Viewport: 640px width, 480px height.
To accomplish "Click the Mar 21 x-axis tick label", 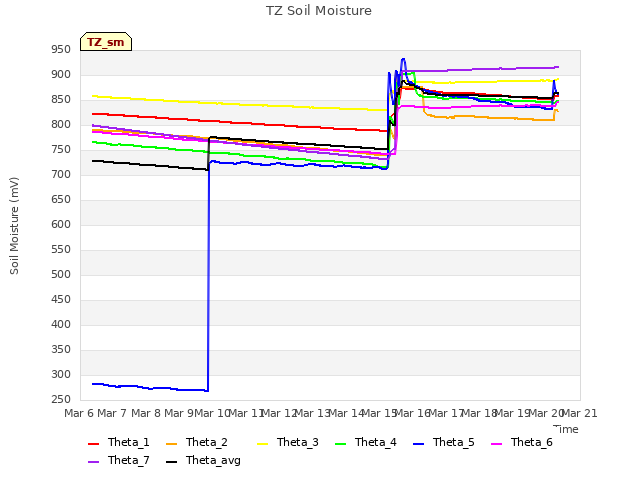I will point(580,413).
